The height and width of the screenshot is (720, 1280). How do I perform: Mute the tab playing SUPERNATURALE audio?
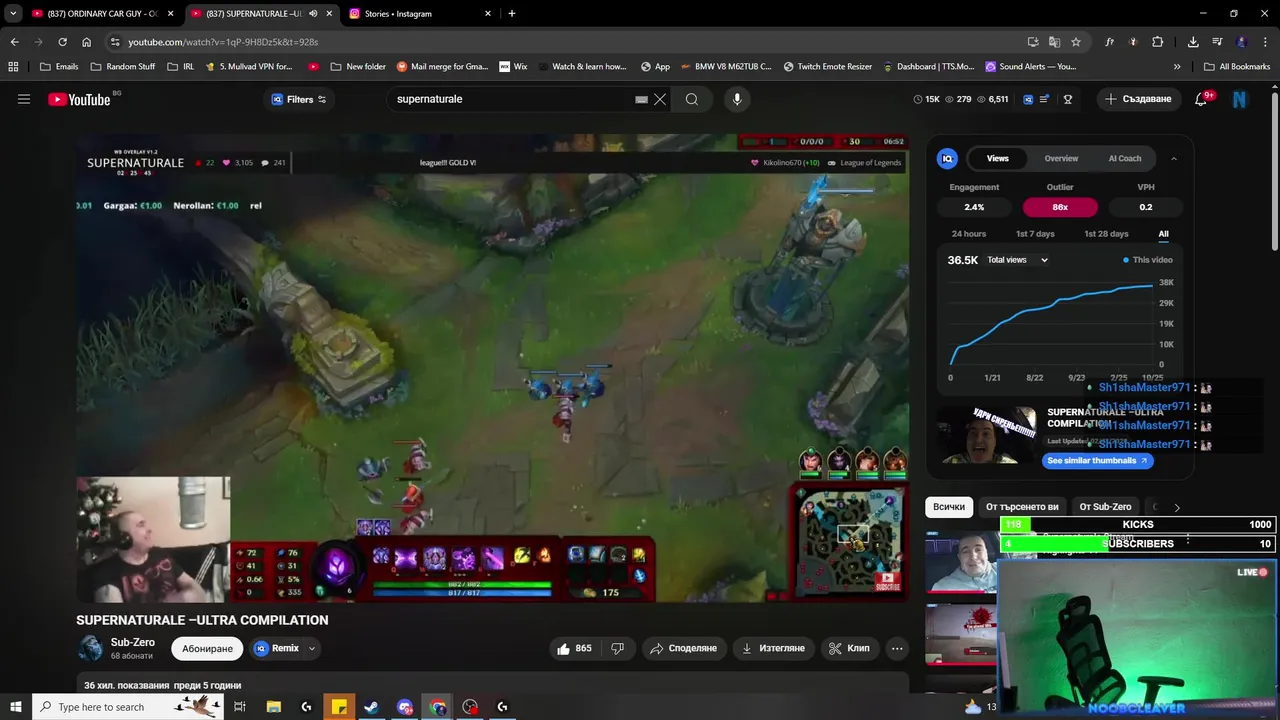313,14
